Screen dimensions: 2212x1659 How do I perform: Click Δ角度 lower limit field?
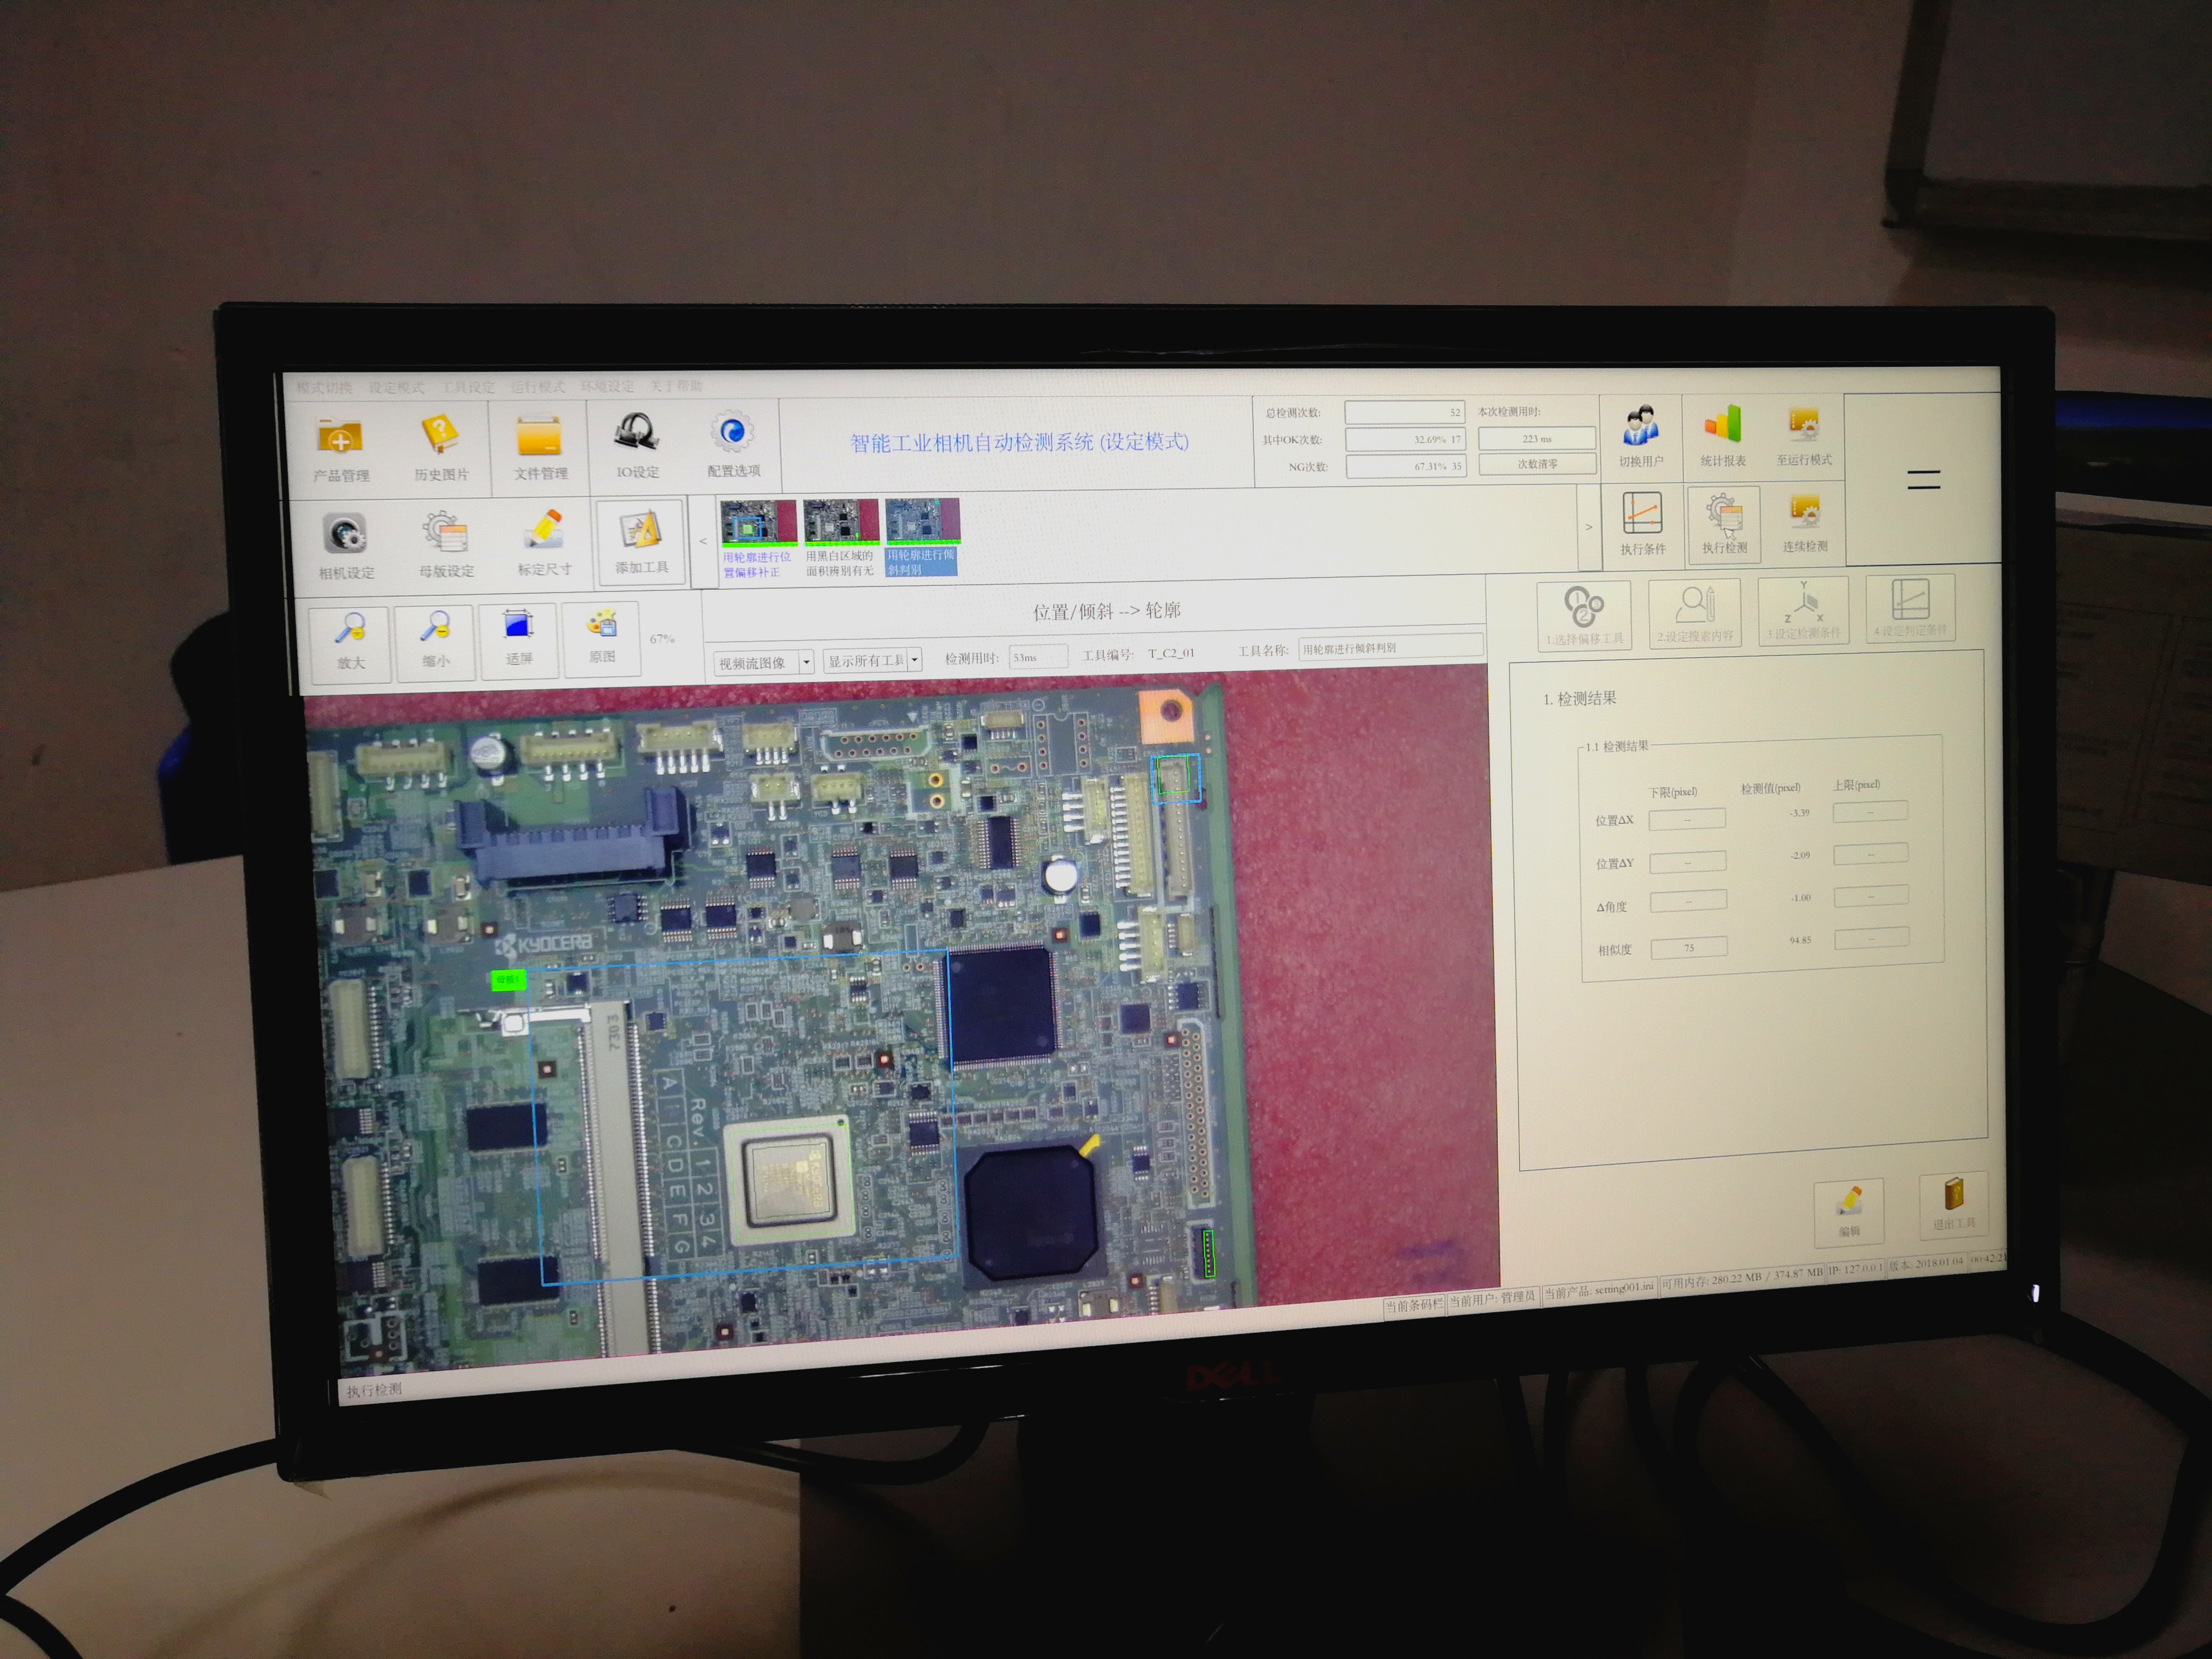pyautogui.click(x=1689, y=902)
